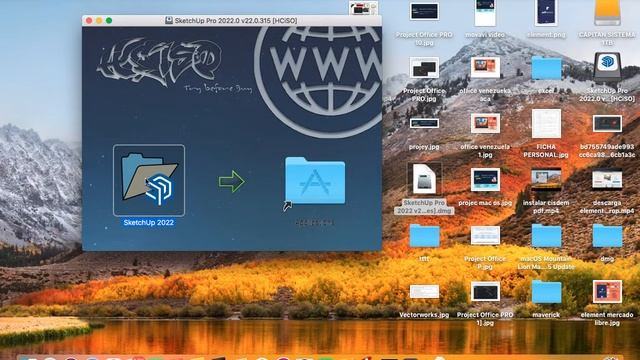Select Project Office P.jpg on desktop

(485, 236)
